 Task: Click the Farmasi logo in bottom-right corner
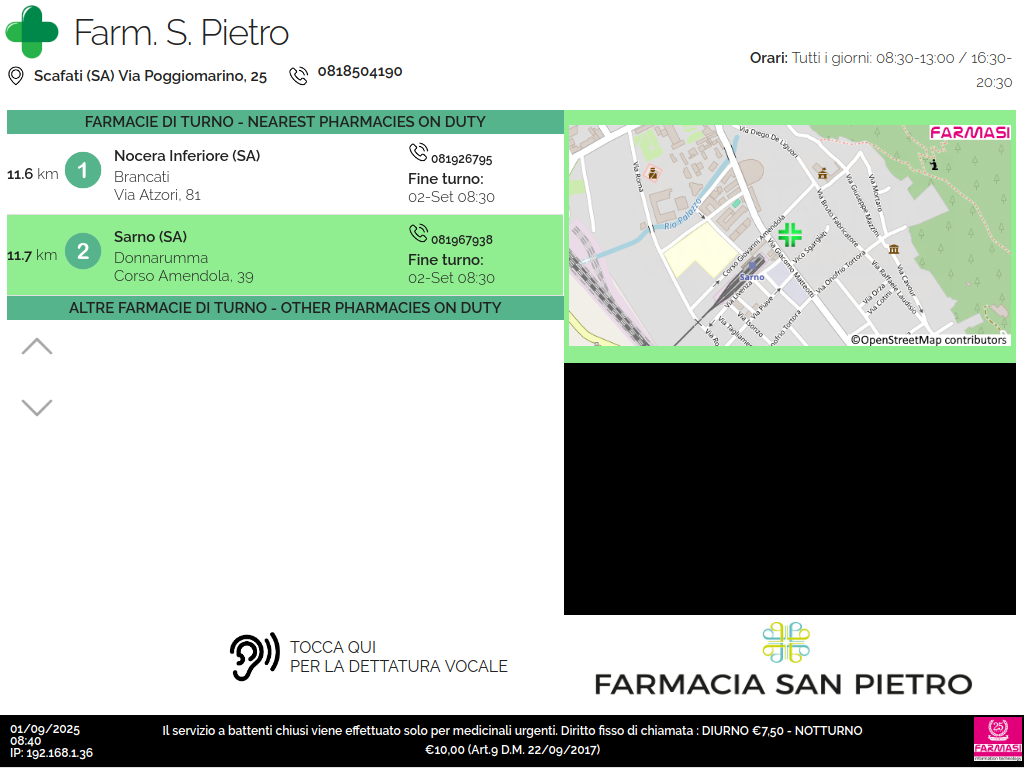click(x=997, y=739)
